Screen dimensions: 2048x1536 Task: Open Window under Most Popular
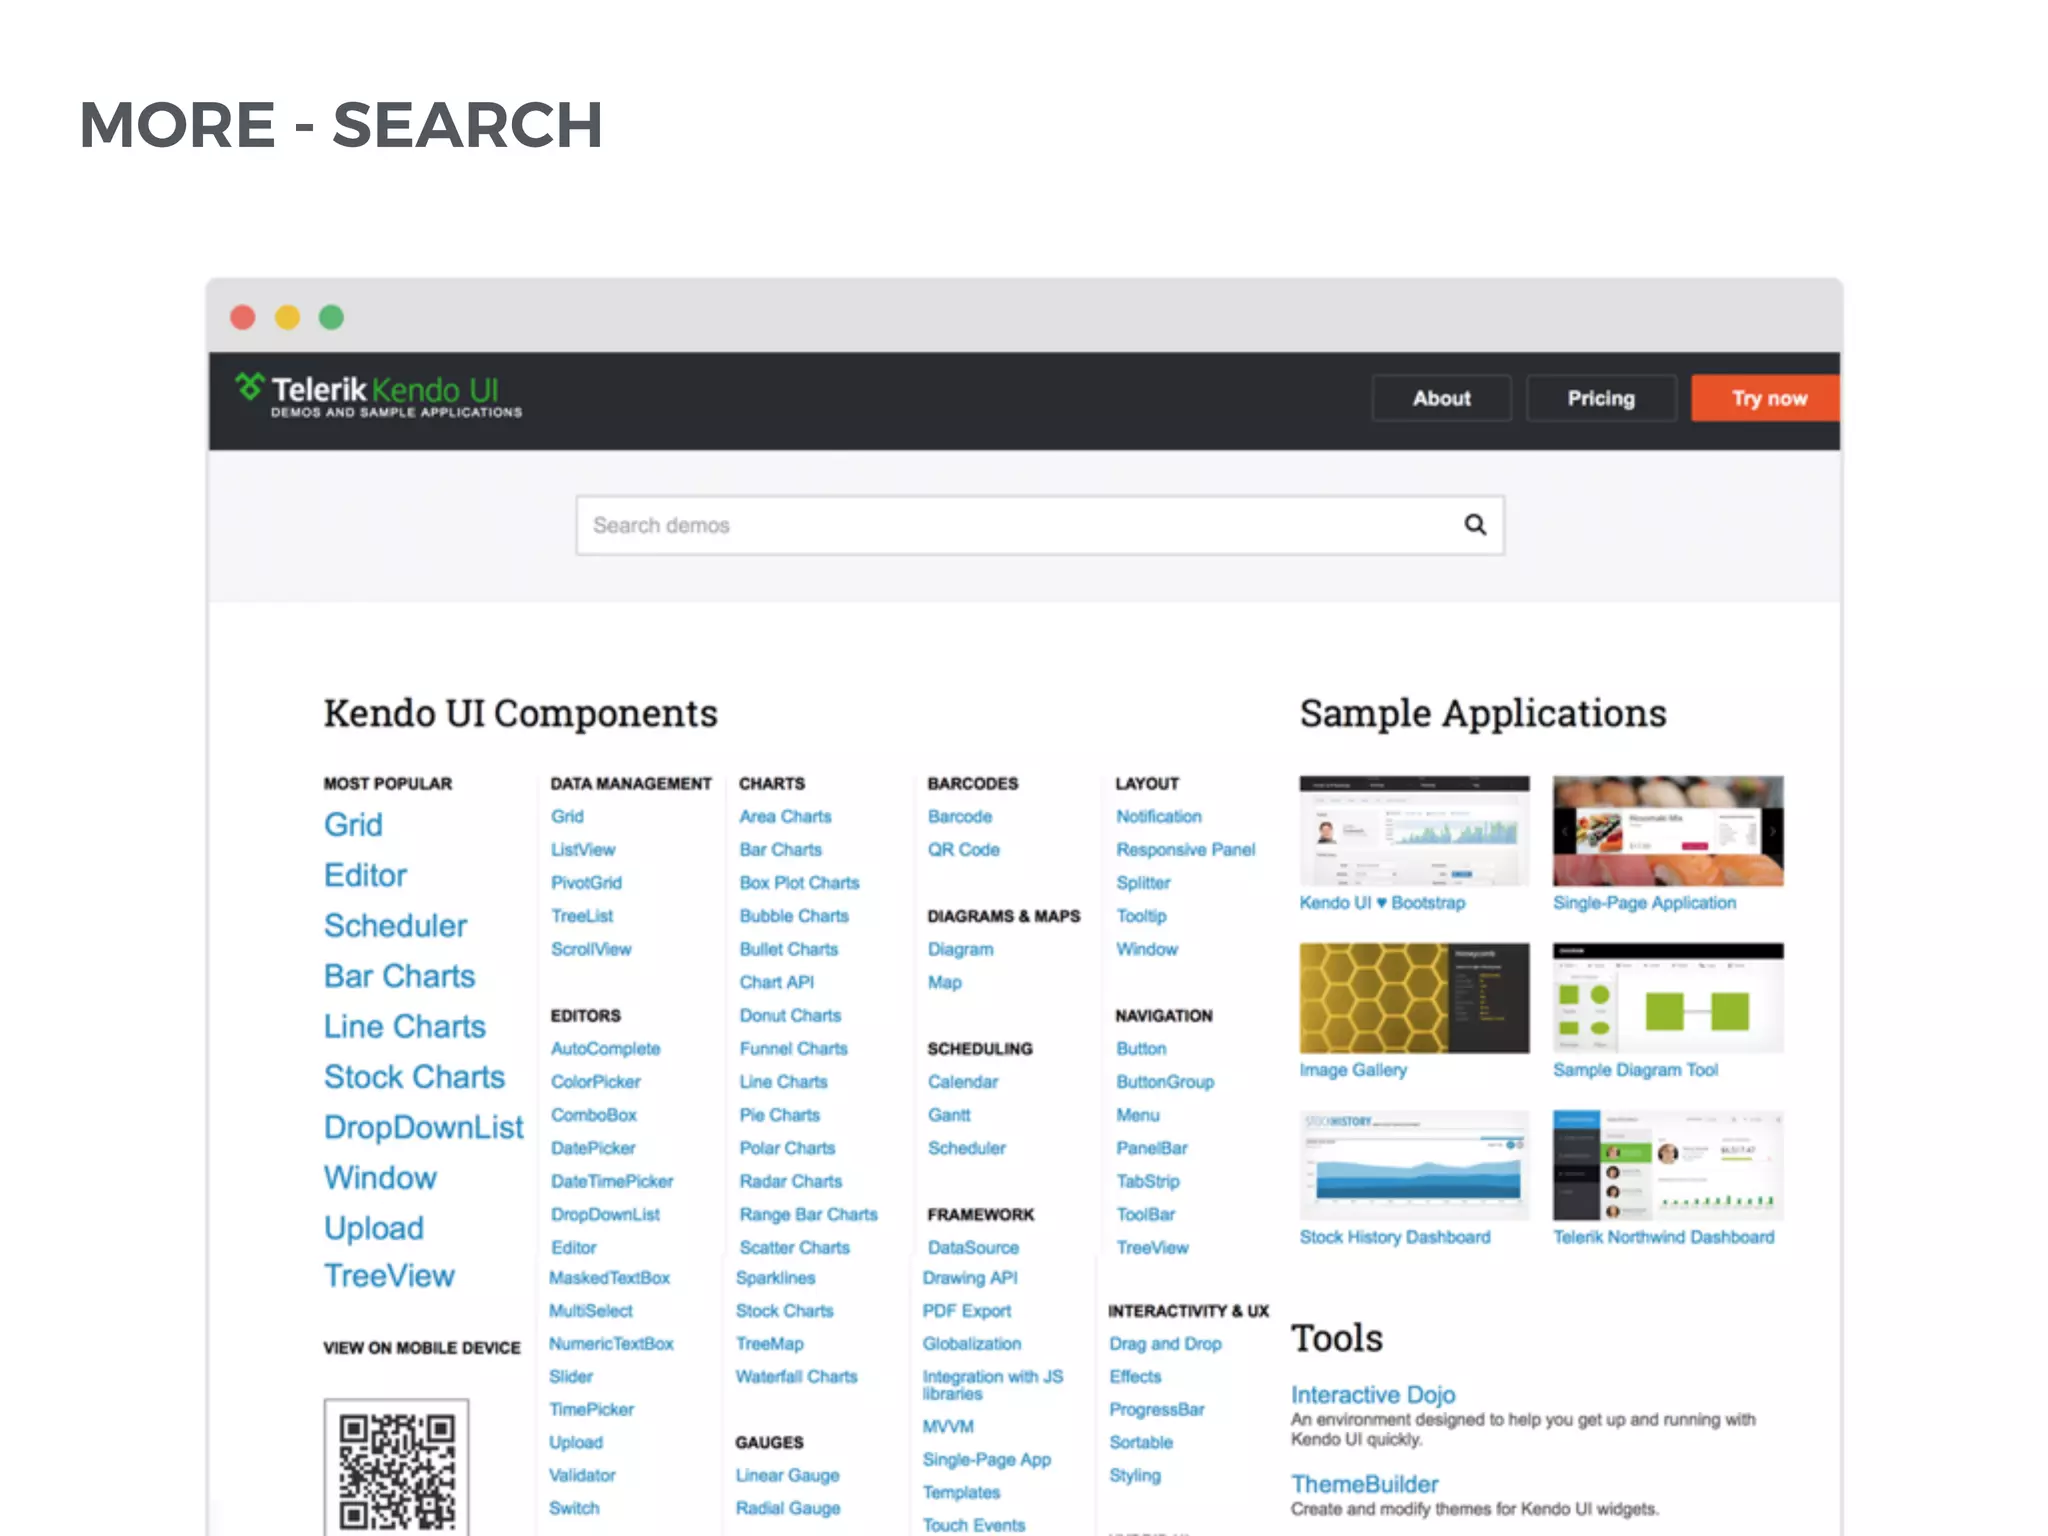380,1177
